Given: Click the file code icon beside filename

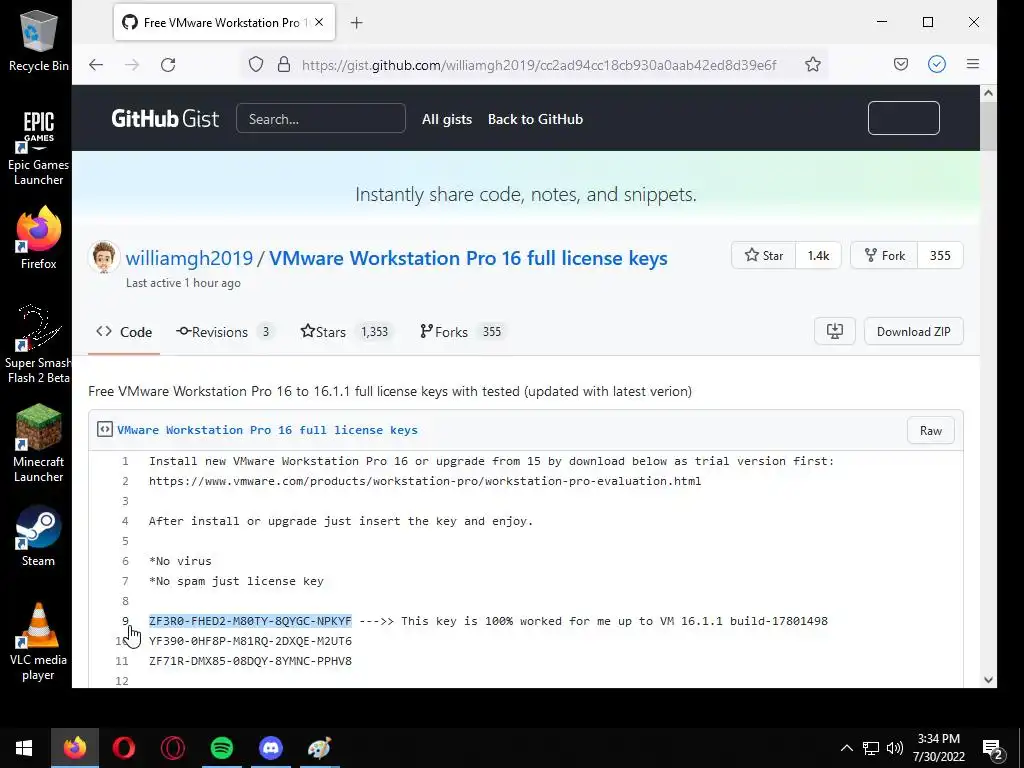Looking at the screenshot, I should [x=104, y=429].
